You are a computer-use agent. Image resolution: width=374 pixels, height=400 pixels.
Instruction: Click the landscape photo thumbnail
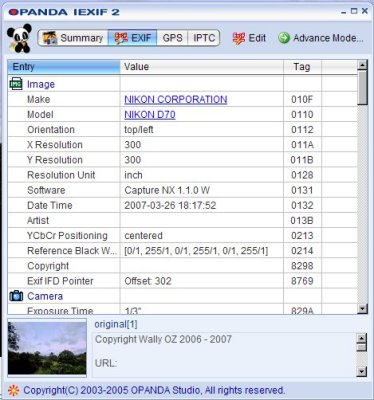click(x=47, y=348)
